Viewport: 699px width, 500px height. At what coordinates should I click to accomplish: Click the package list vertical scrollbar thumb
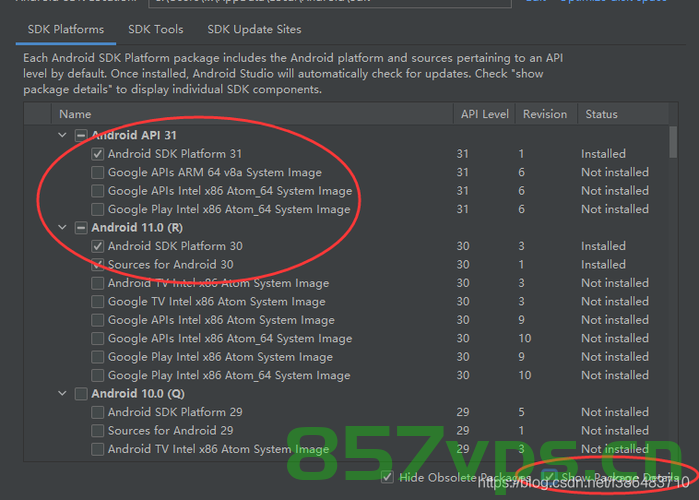(x=673, y=142)
